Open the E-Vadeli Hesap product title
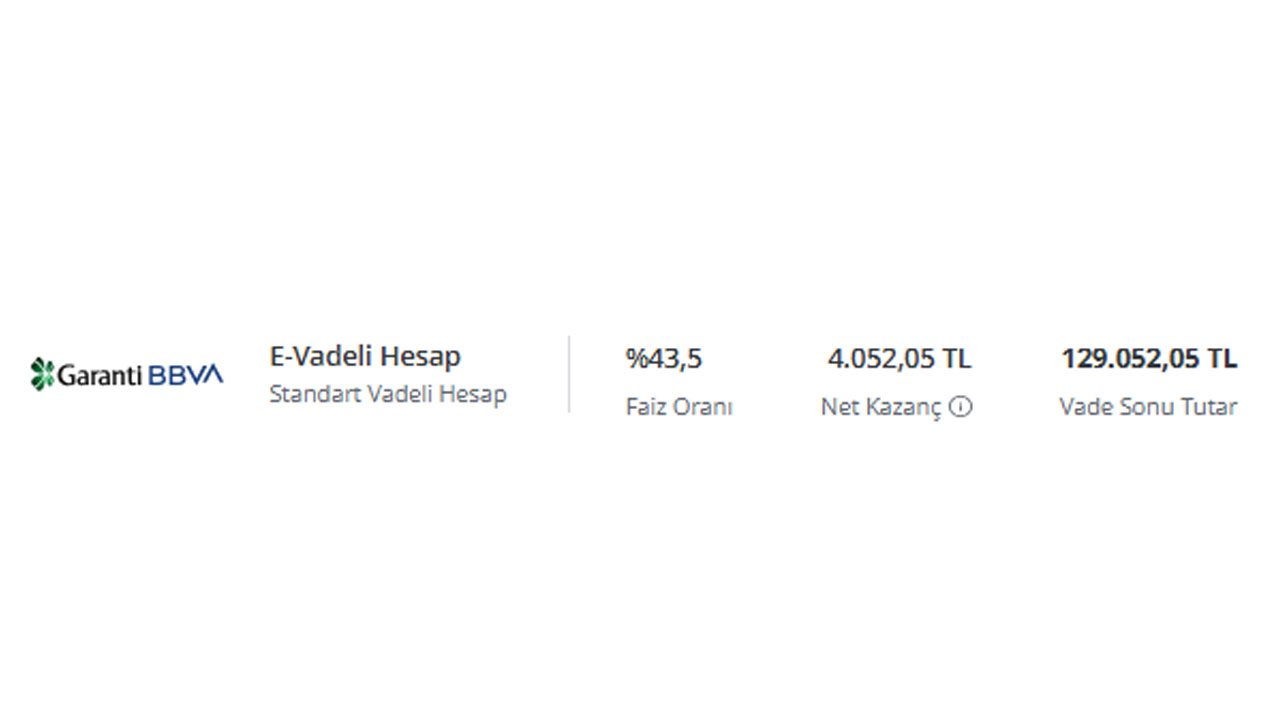Screen dimensions: 1280x720 click(x=365, y=356)
